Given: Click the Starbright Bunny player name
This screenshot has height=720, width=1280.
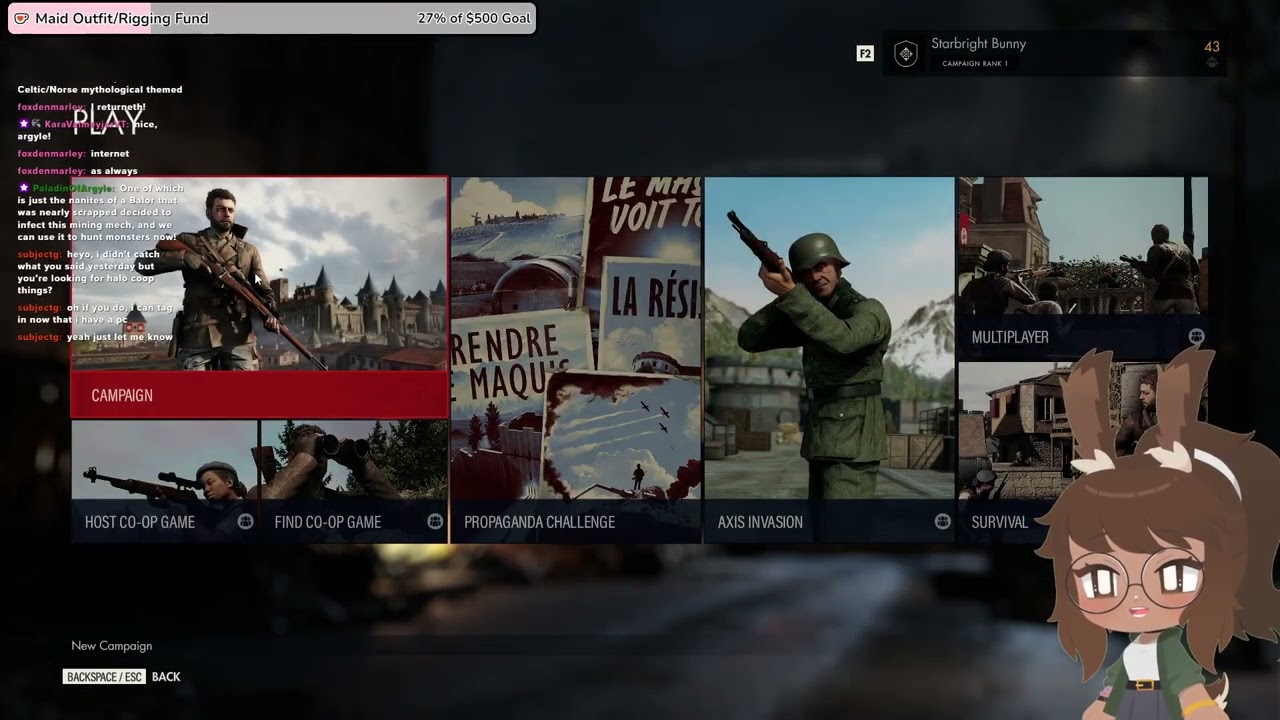Looking at the screenshot, I should pos(978,44).
